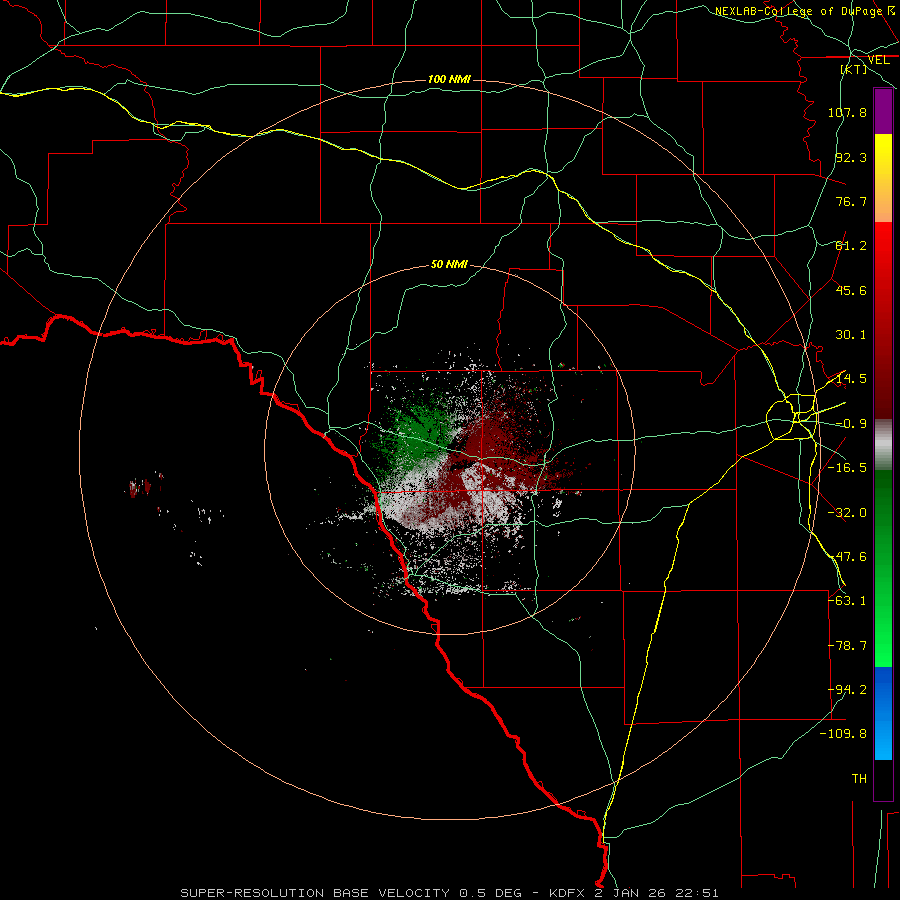Click the -109.8 velocity scale value
900x900 pixels.
tap(843, 734)
